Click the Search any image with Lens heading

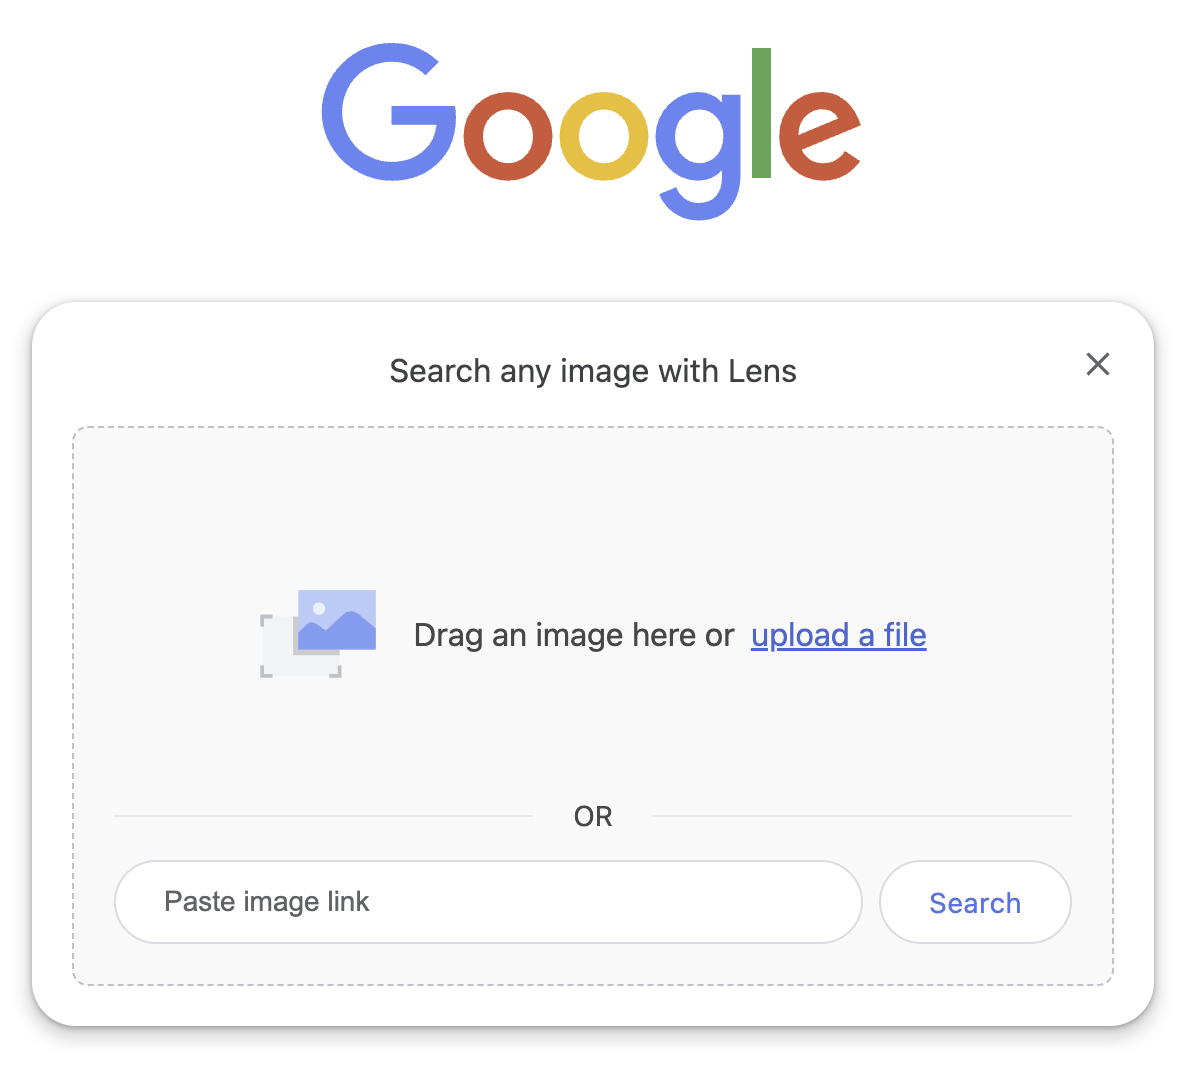593,372
